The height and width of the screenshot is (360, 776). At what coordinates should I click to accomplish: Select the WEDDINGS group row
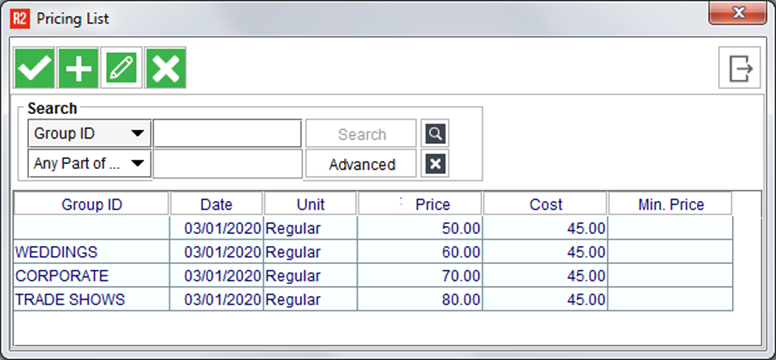373,252
